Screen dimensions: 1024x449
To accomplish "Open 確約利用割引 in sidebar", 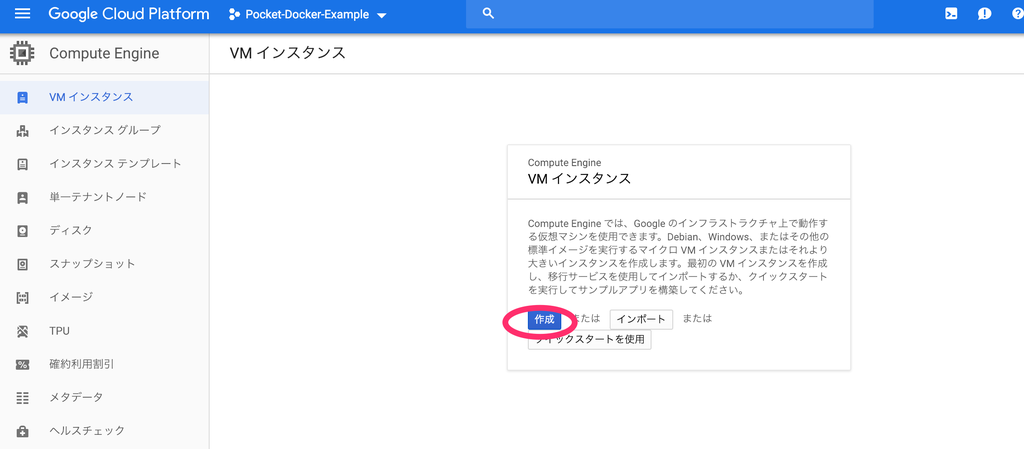I will pyautogui.click(x=104, y=364).
